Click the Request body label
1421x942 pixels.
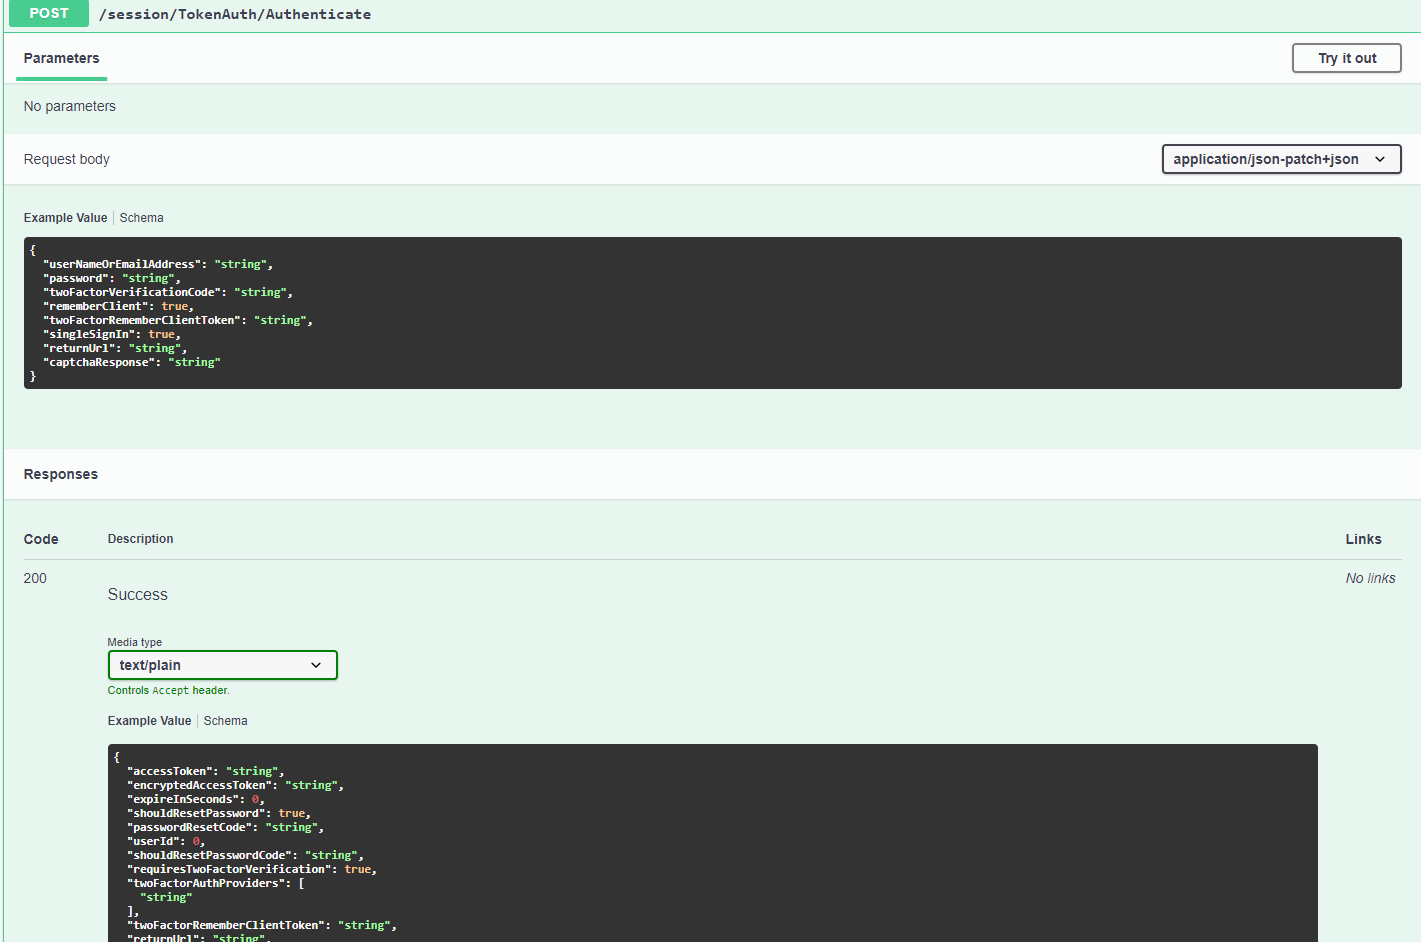coord(67,159)
